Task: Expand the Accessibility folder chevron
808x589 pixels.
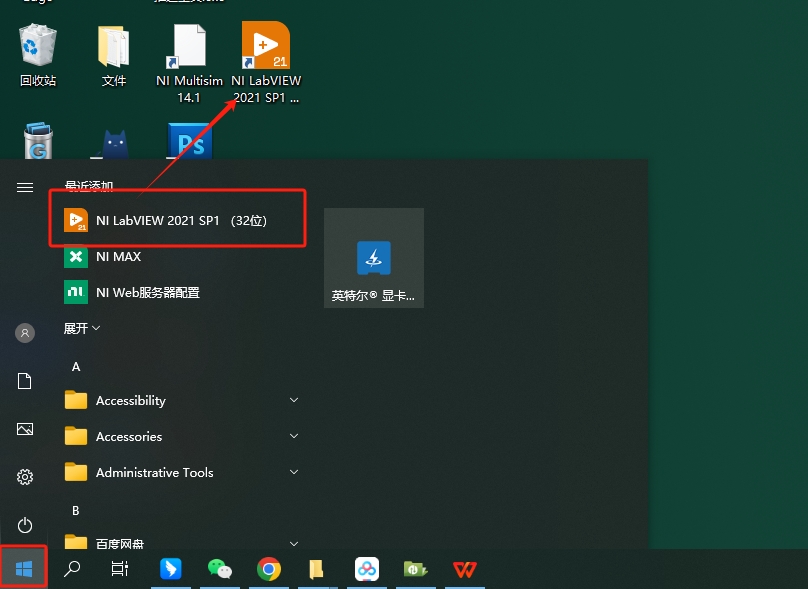Action: tap(294, 400)
